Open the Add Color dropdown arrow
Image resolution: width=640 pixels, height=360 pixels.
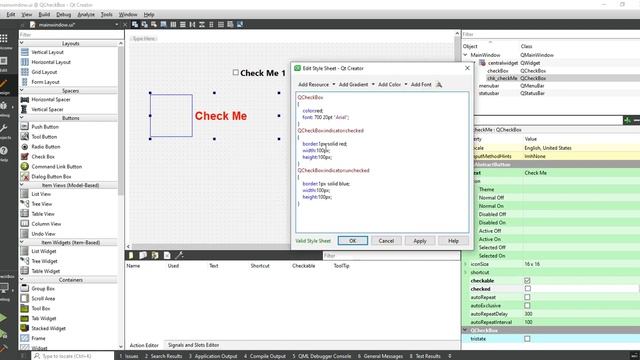406,84
